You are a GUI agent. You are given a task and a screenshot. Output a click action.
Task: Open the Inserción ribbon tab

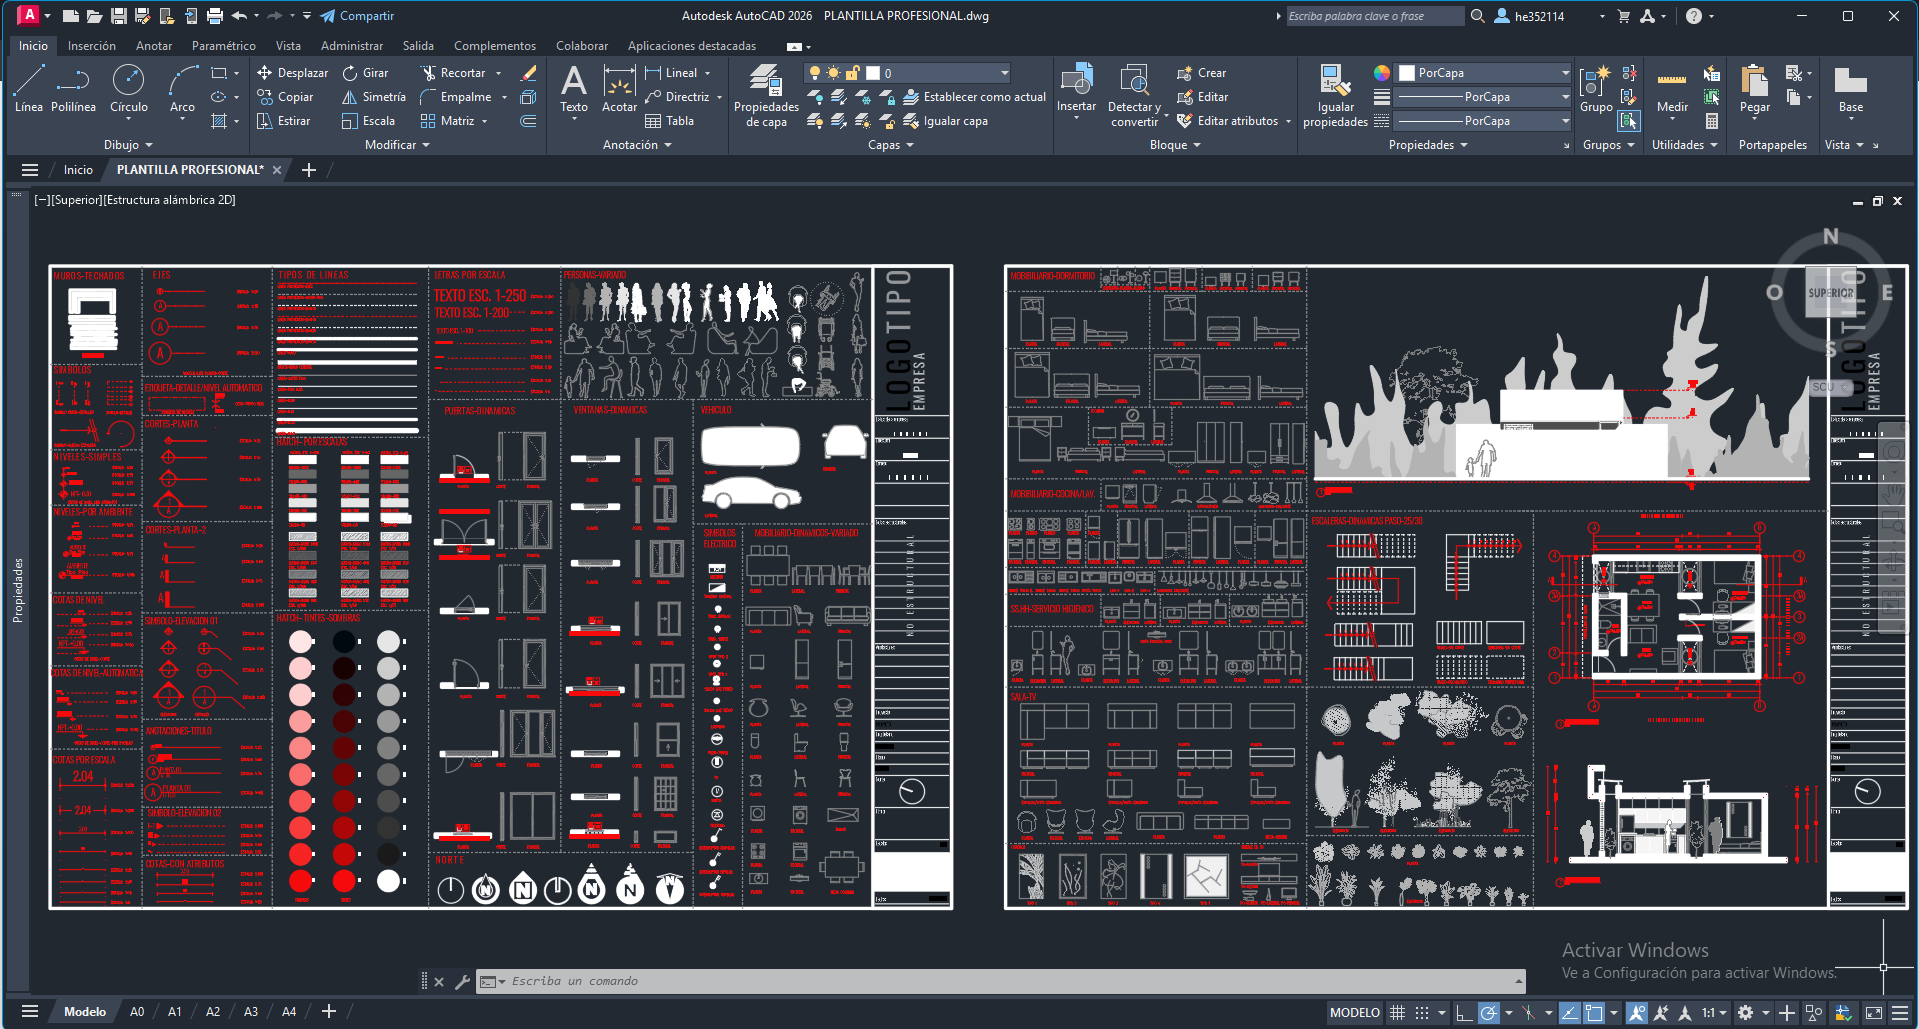(92, 46)
